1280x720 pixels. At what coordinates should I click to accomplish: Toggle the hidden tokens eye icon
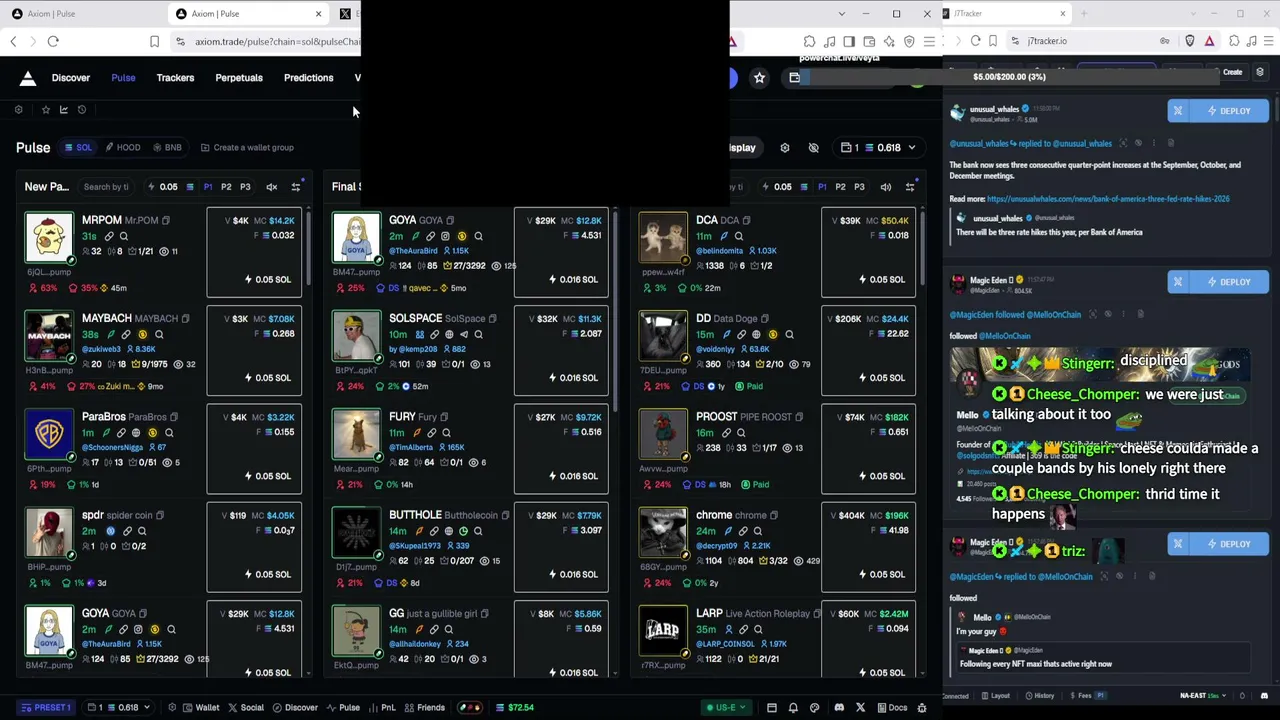coord(814,148)
